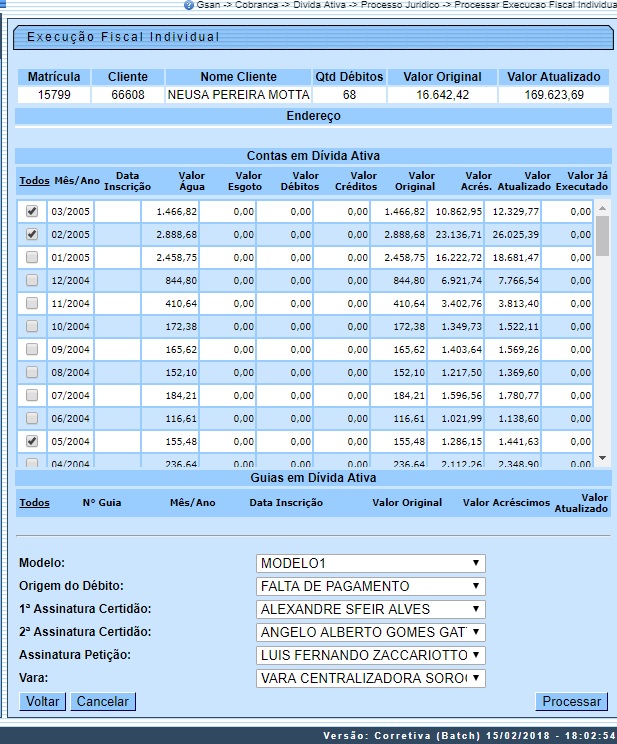Screen dimensions: 617x744
Task: Select the 12/2004 row checkbox
Action: pos(32,280)
